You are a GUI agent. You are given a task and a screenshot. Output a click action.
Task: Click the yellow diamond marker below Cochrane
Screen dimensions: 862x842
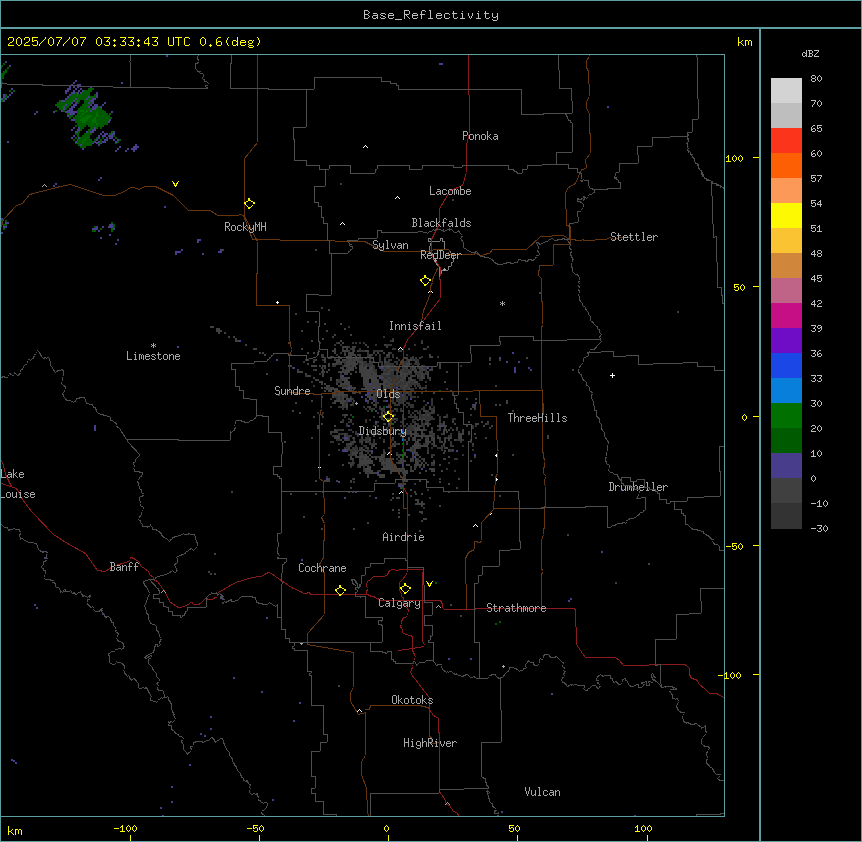(340, 590)
